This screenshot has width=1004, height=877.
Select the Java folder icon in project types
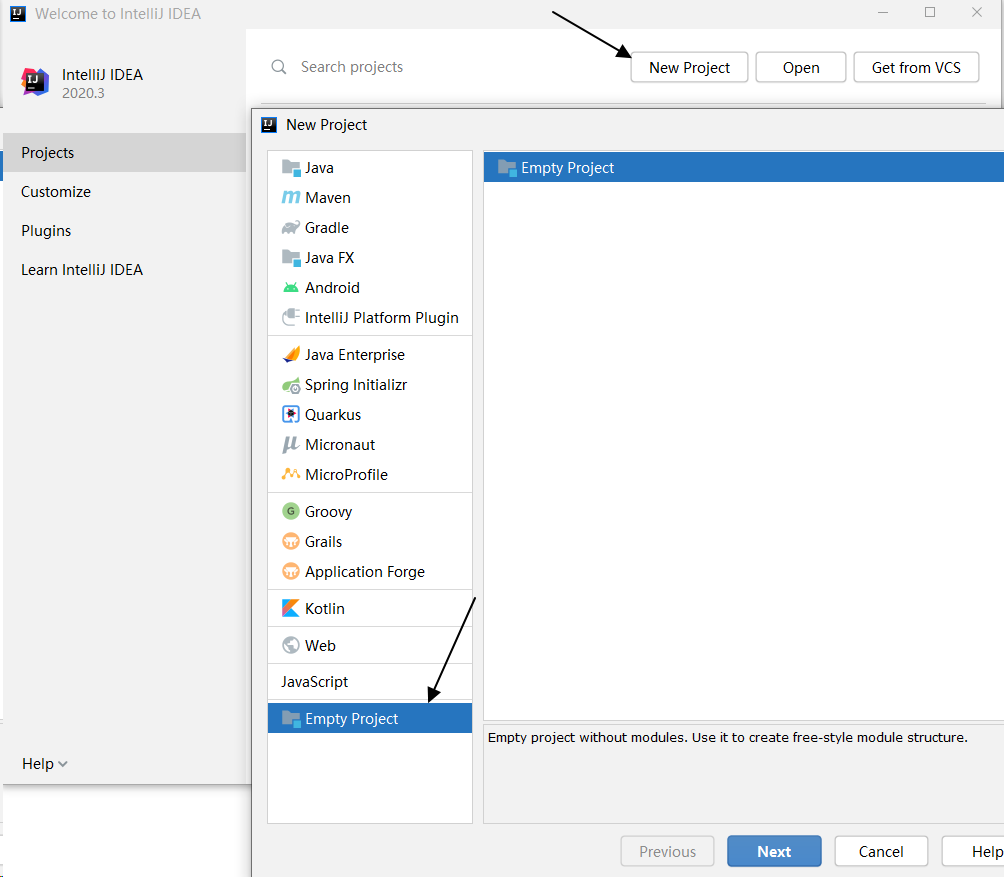click(291, 168)
